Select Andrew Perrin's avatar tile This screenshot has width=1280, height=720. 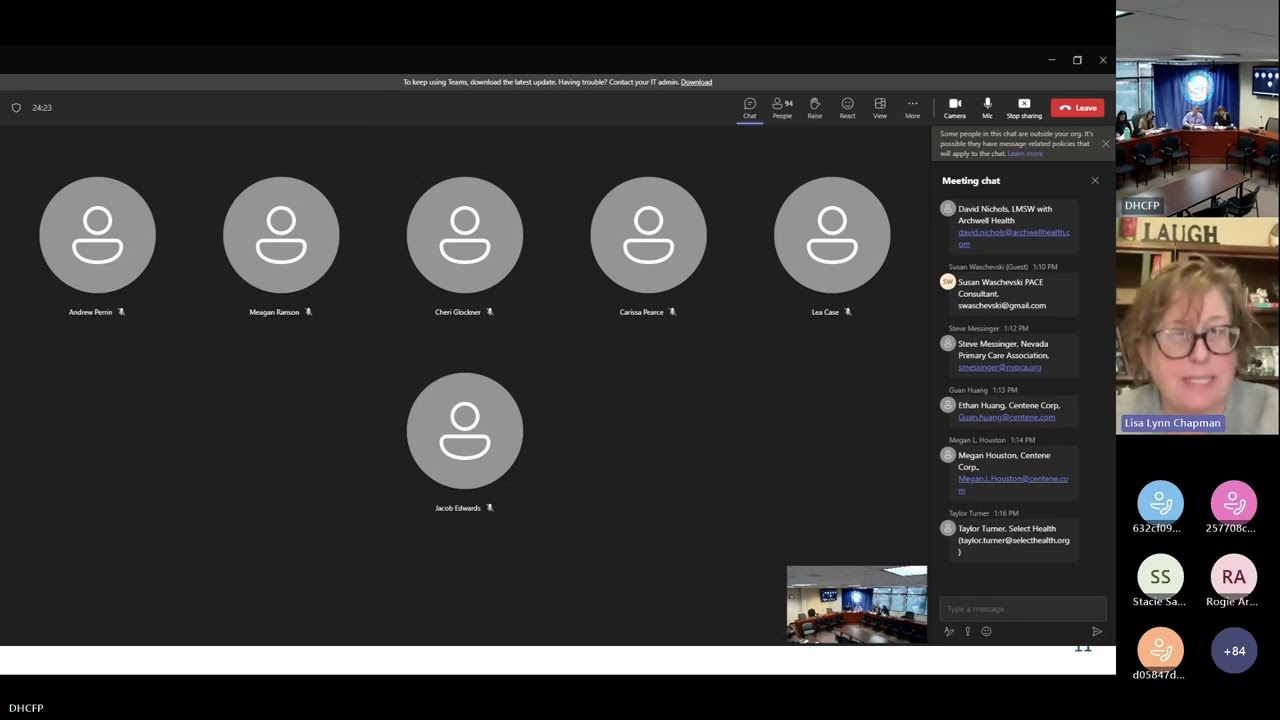tap(98, 236)
